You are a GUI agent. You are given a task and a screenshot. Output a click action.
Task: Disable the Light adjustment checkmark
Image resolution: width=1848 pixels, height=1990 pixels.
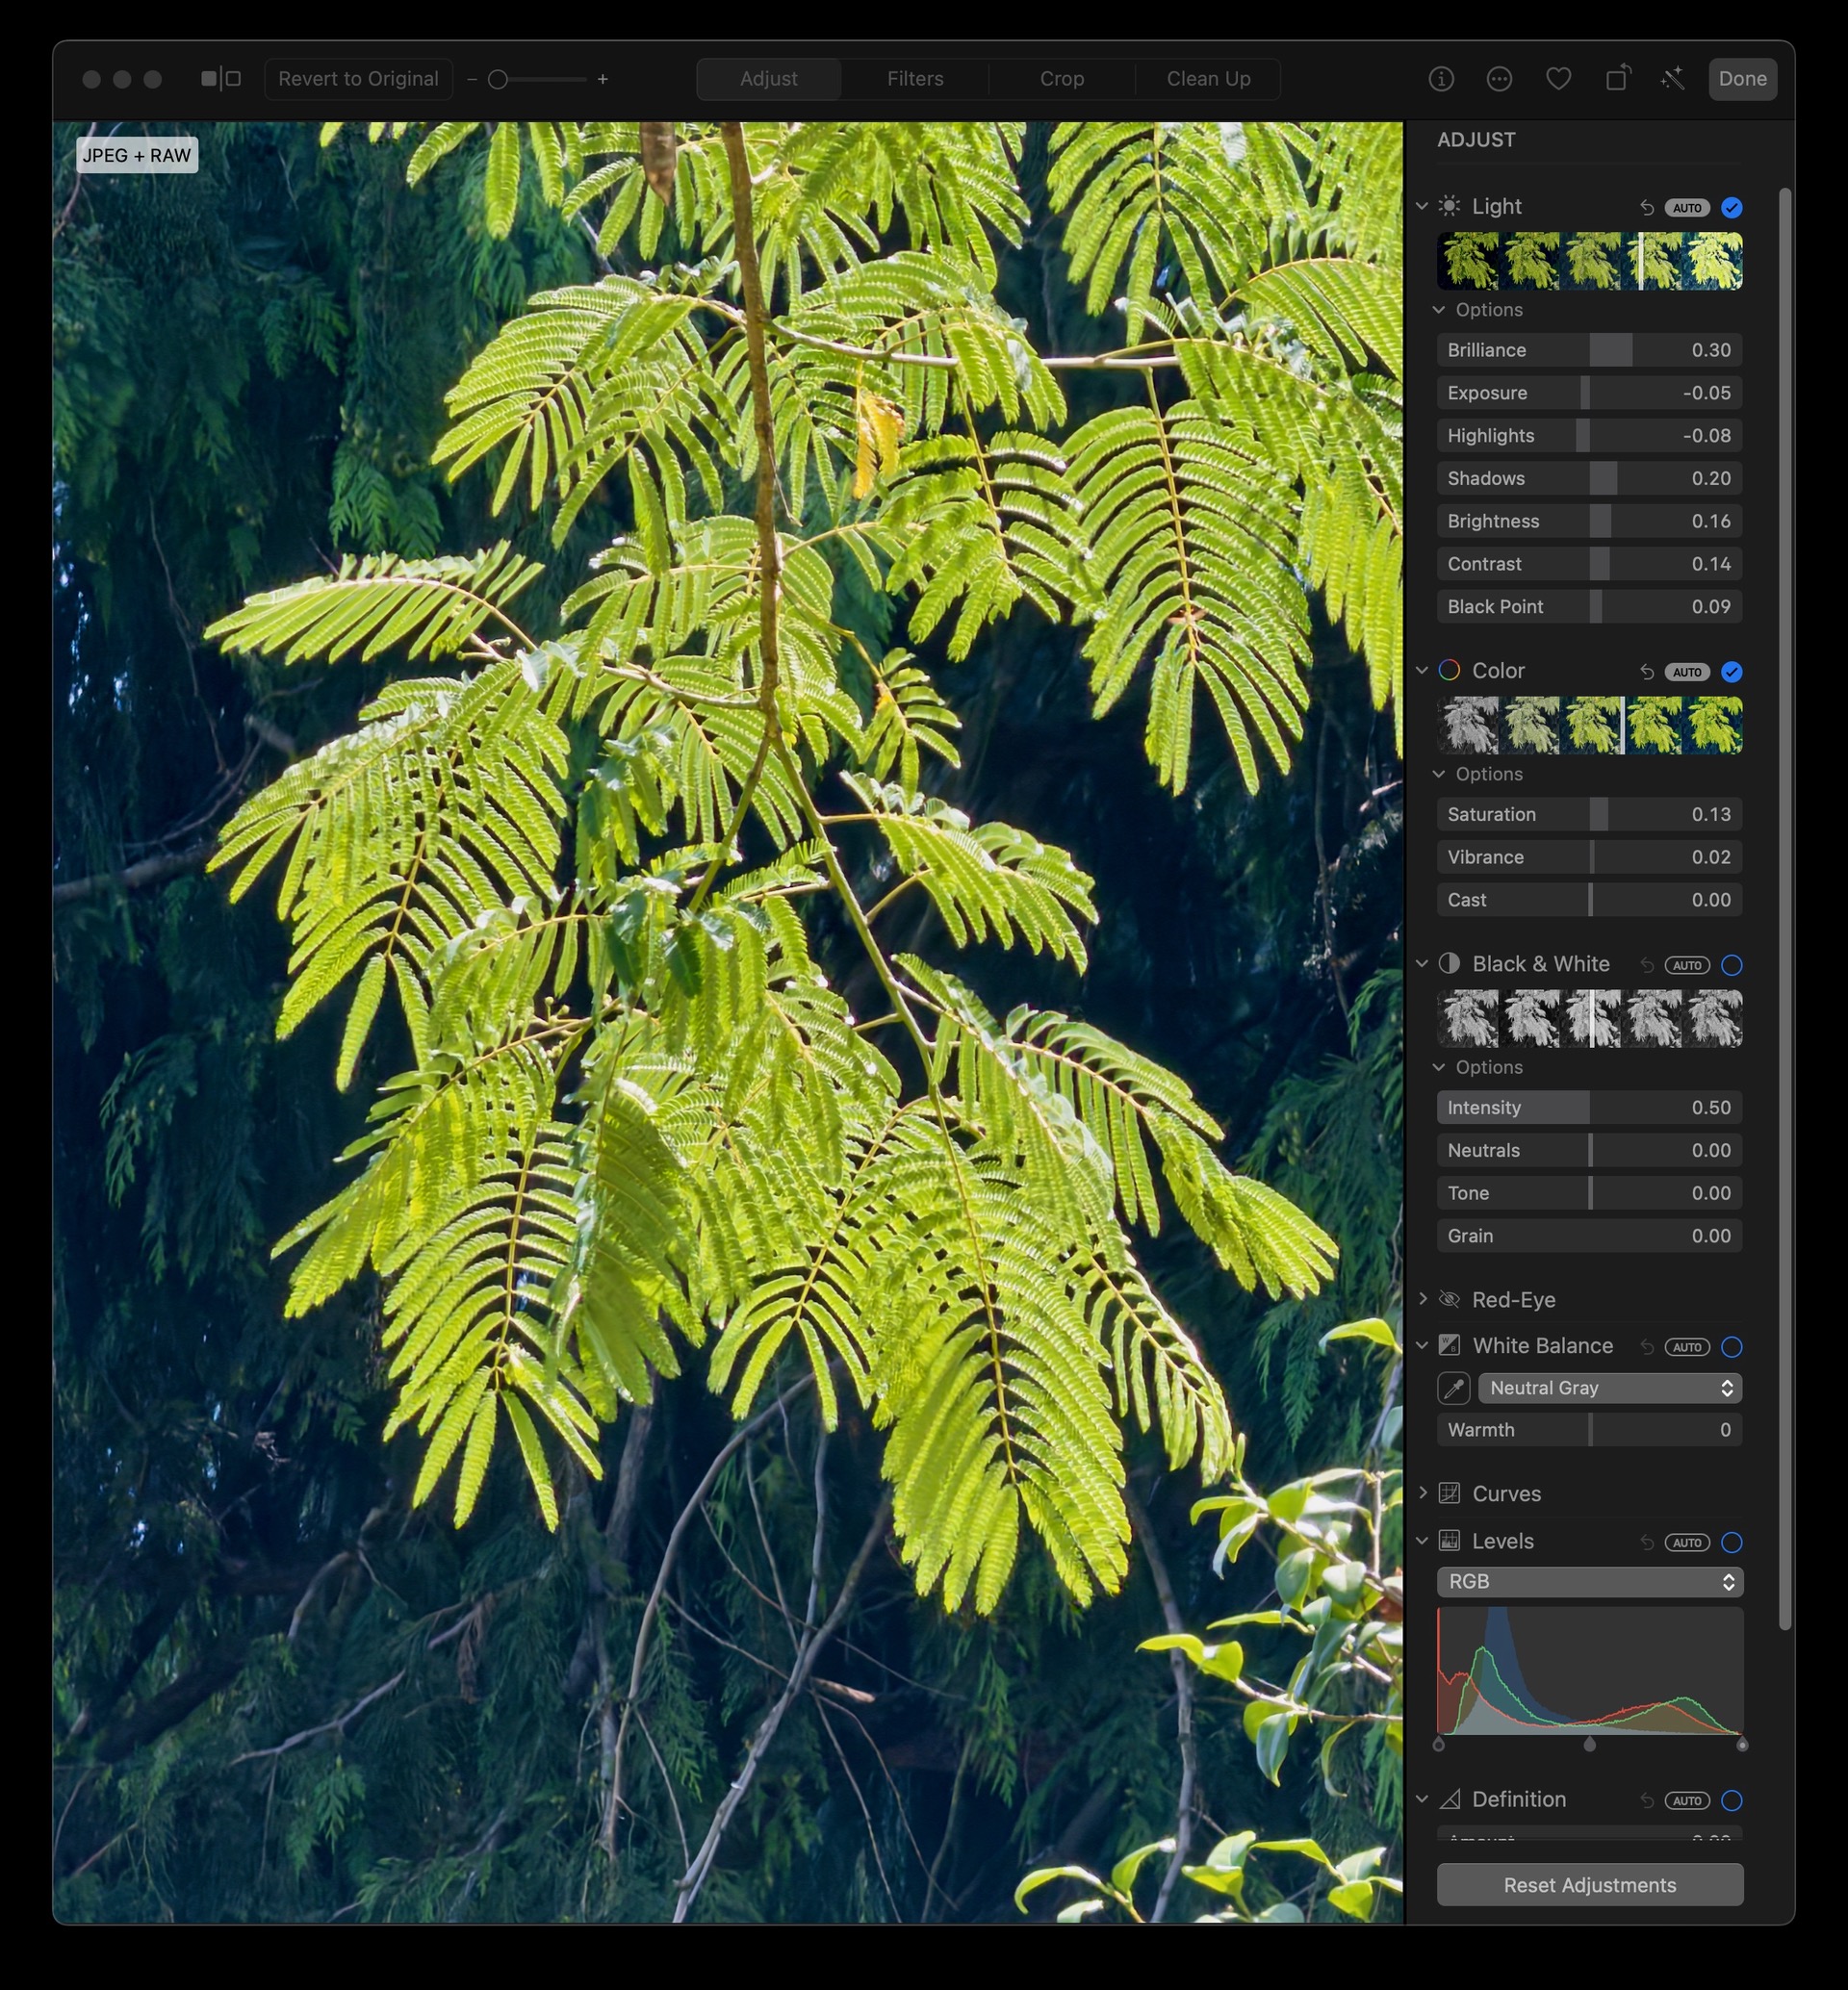click(1732, 208)
